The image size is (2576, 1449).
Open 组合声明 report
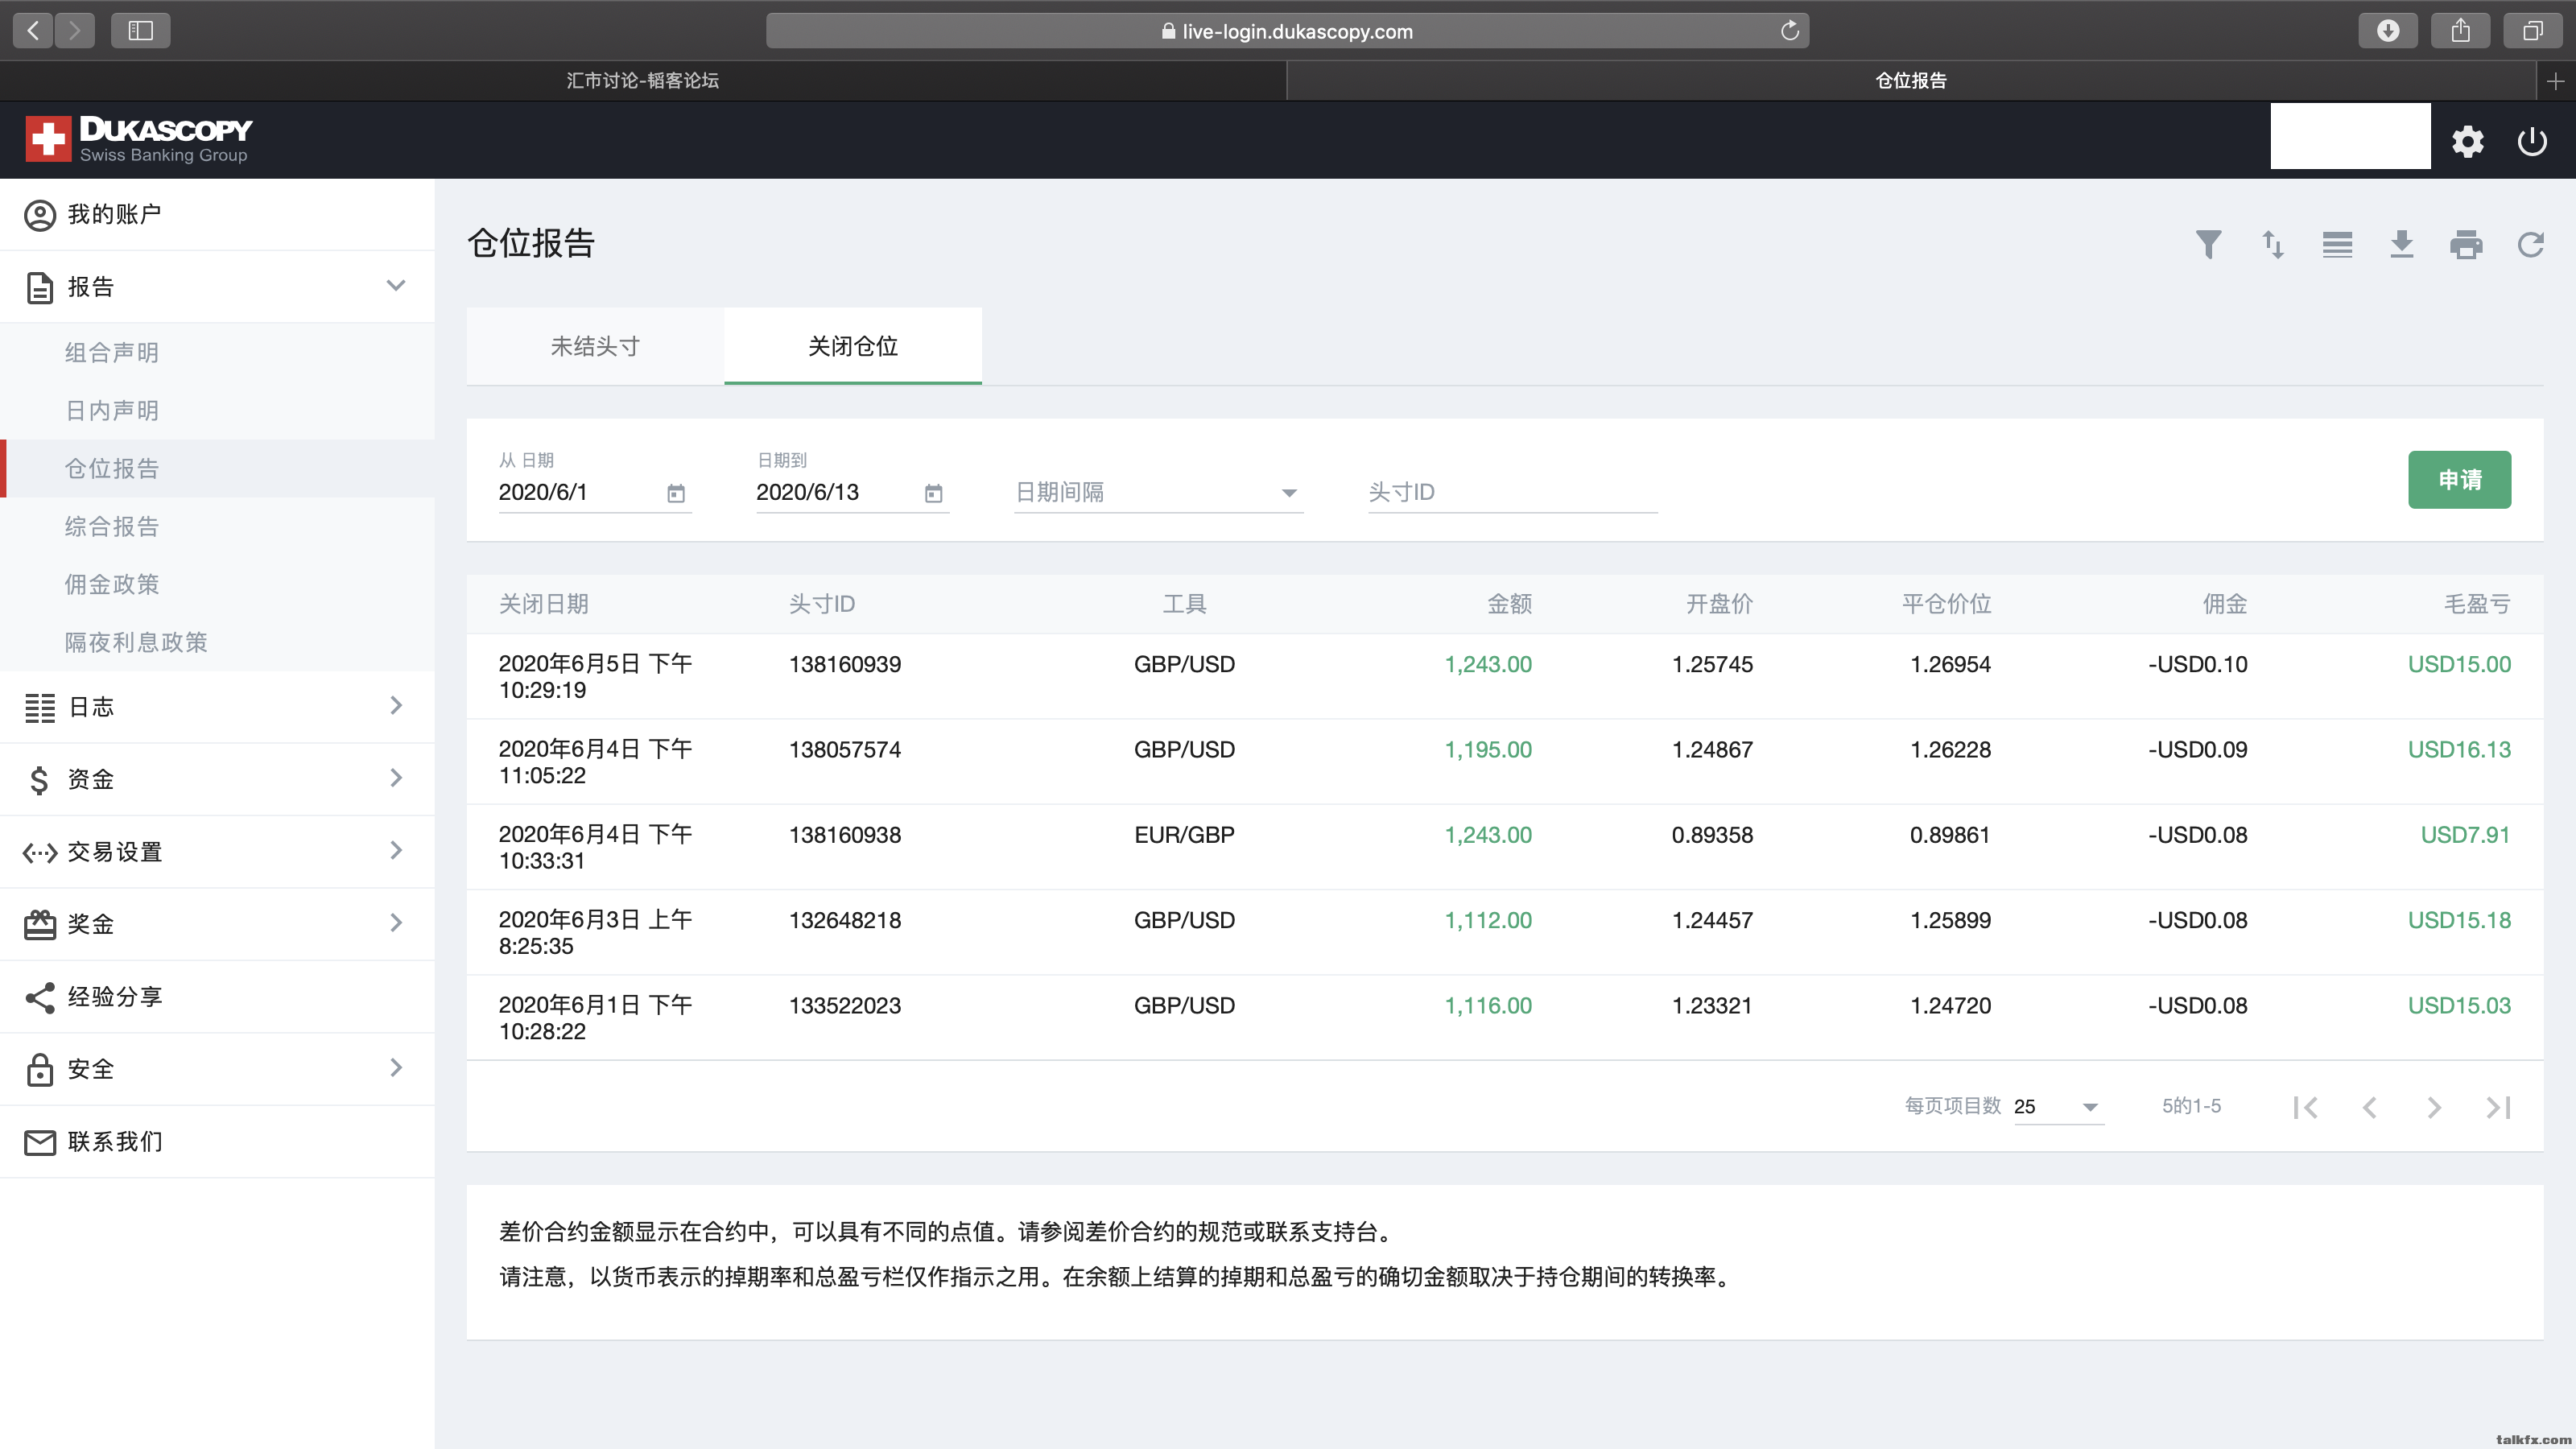coord(217,352)
